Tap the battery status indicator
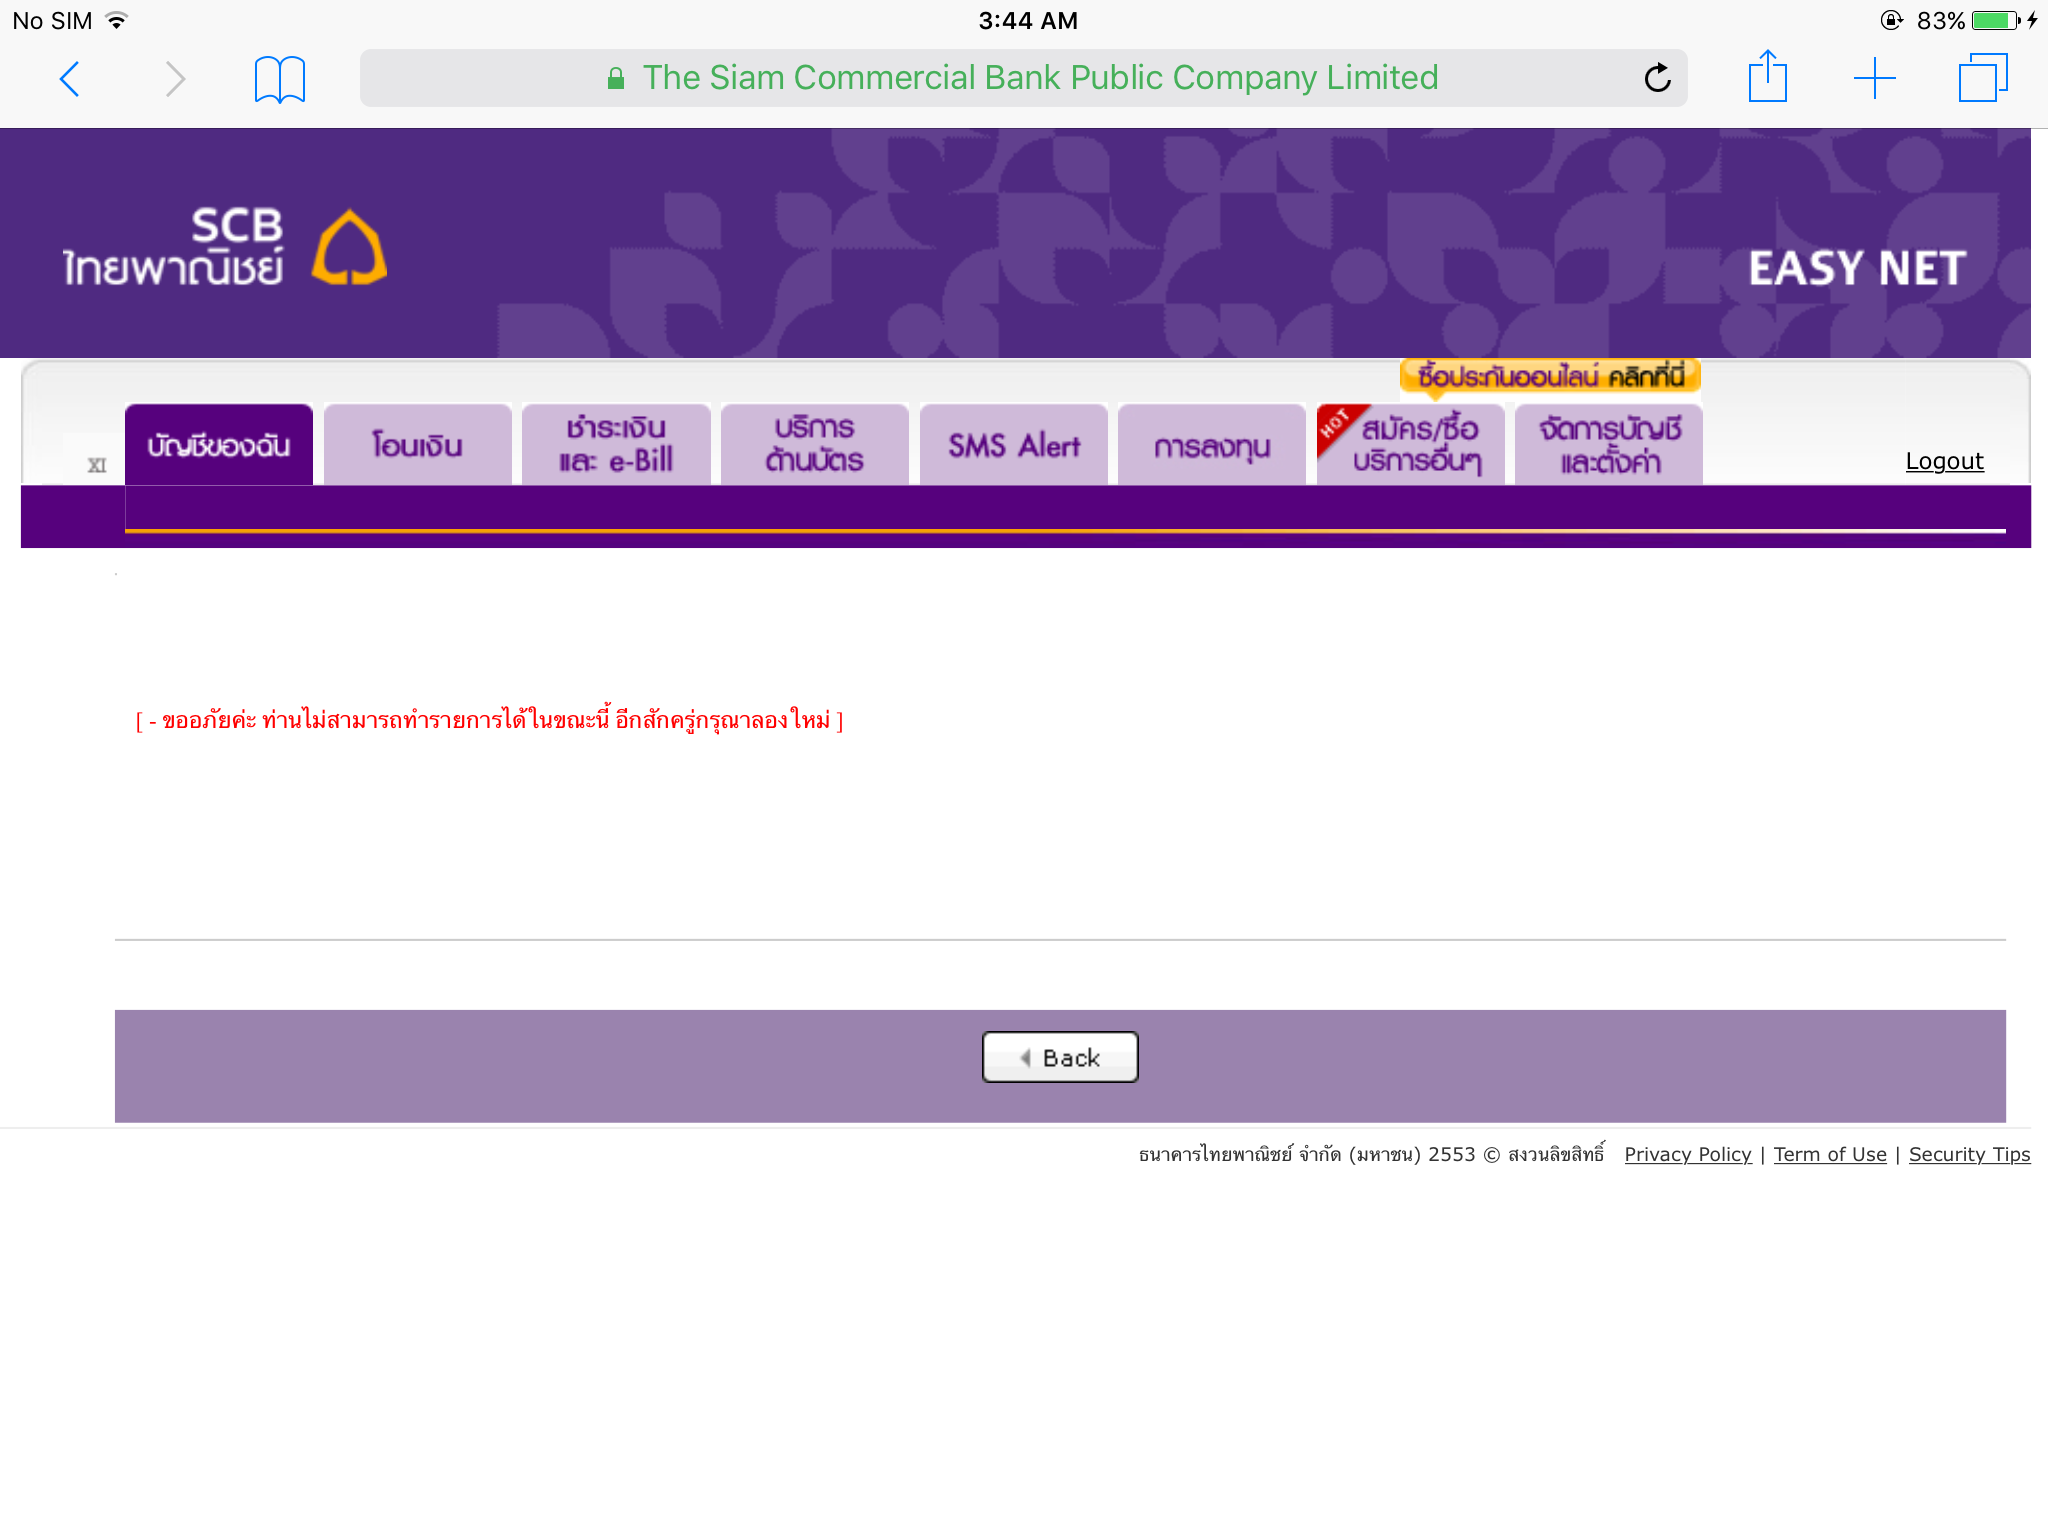The width and height of the screenshot is (2048, 1536). click(1994, 20)
